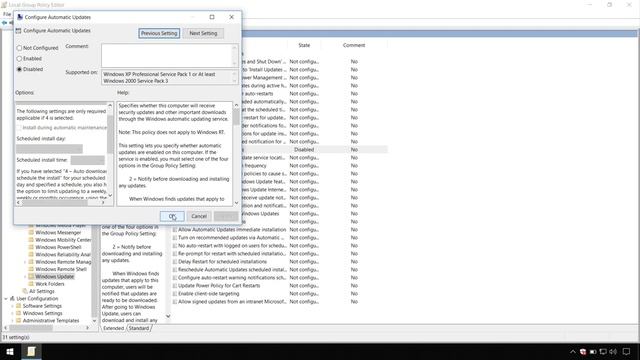
Task: Click the Comment column header in list
Action: [x=354, y=45]
